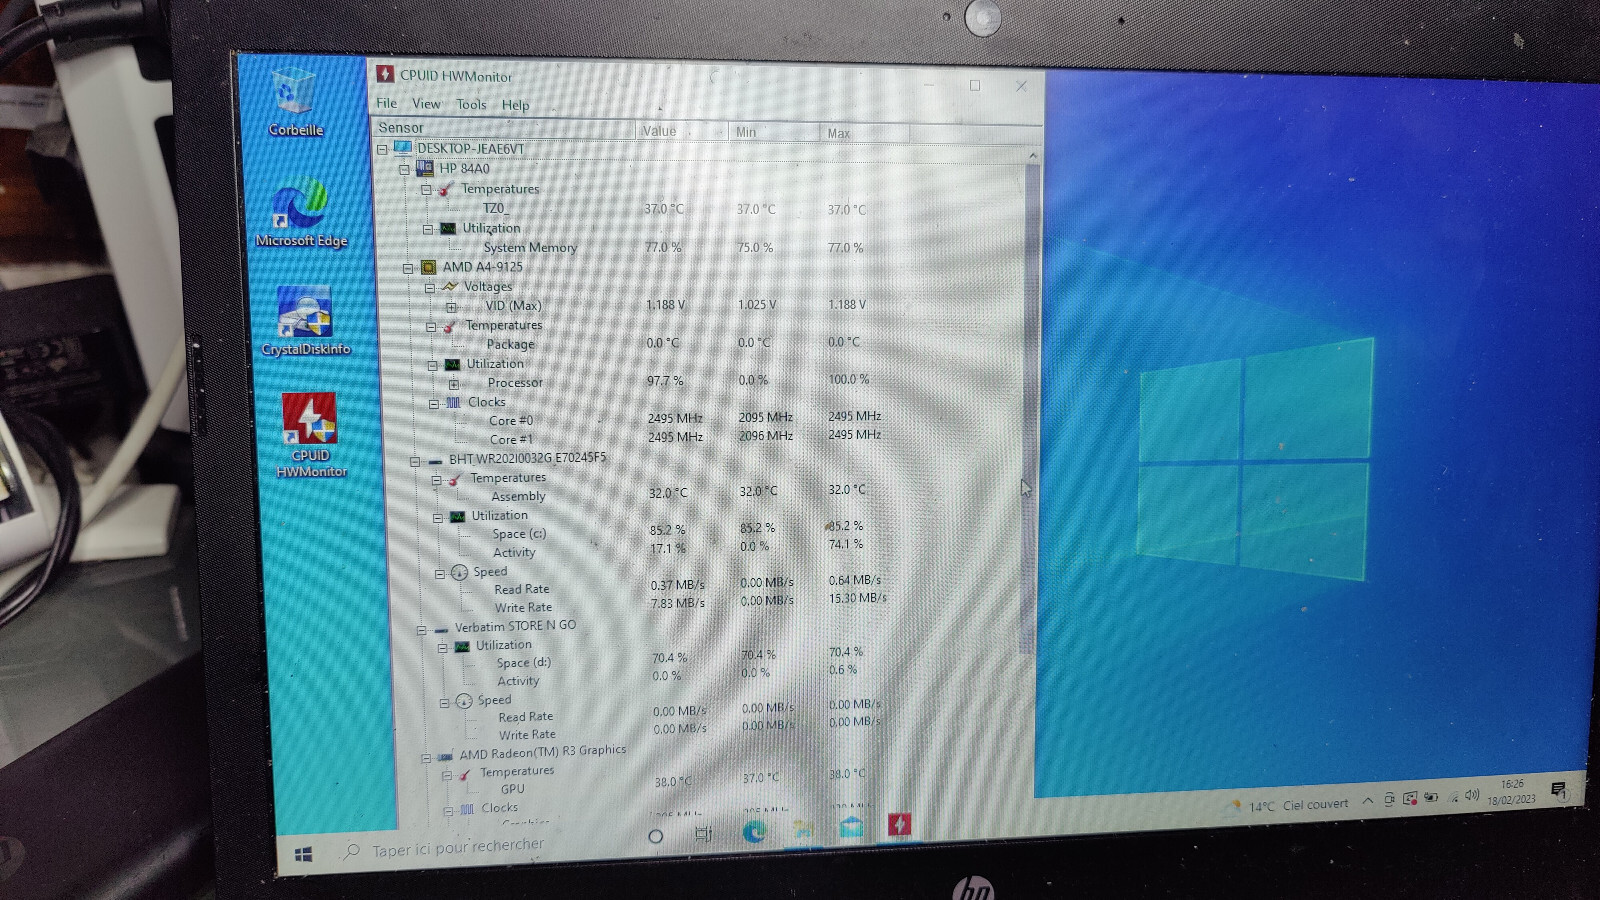Click the Sensor column header
Viewport: 1600px width, 900px height.
(503, 128)
